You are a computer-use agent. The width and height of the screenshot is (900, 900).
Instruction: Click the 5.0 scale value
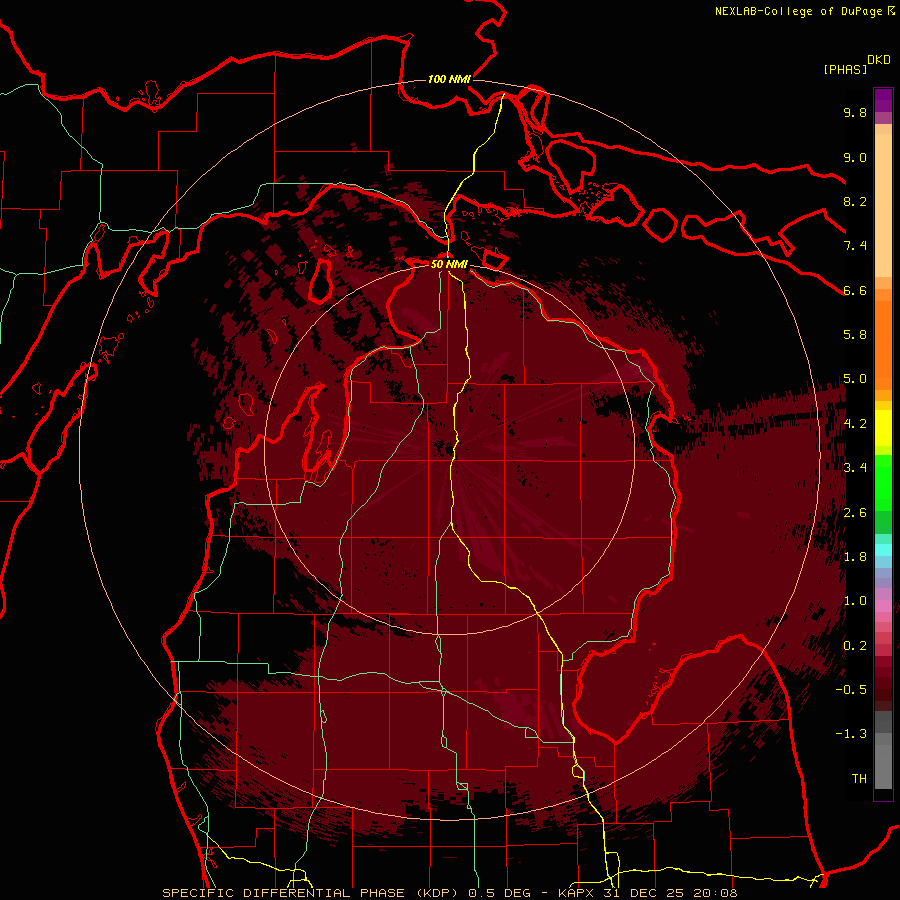(855, 379)
